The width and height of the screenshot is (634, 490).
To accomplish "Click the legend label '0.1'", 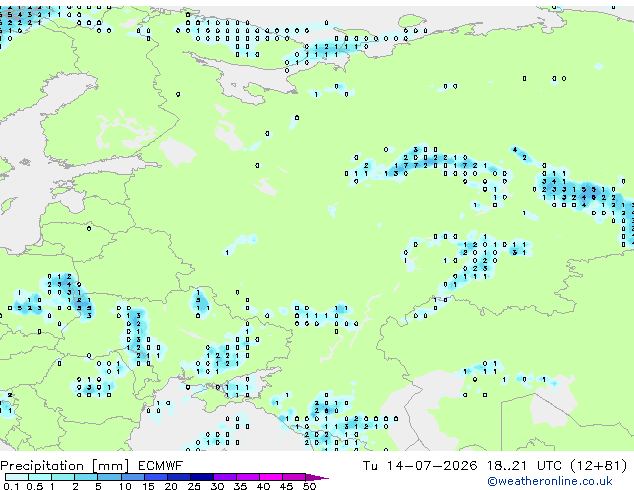I will pyautogui.click(x=11, y=486).
